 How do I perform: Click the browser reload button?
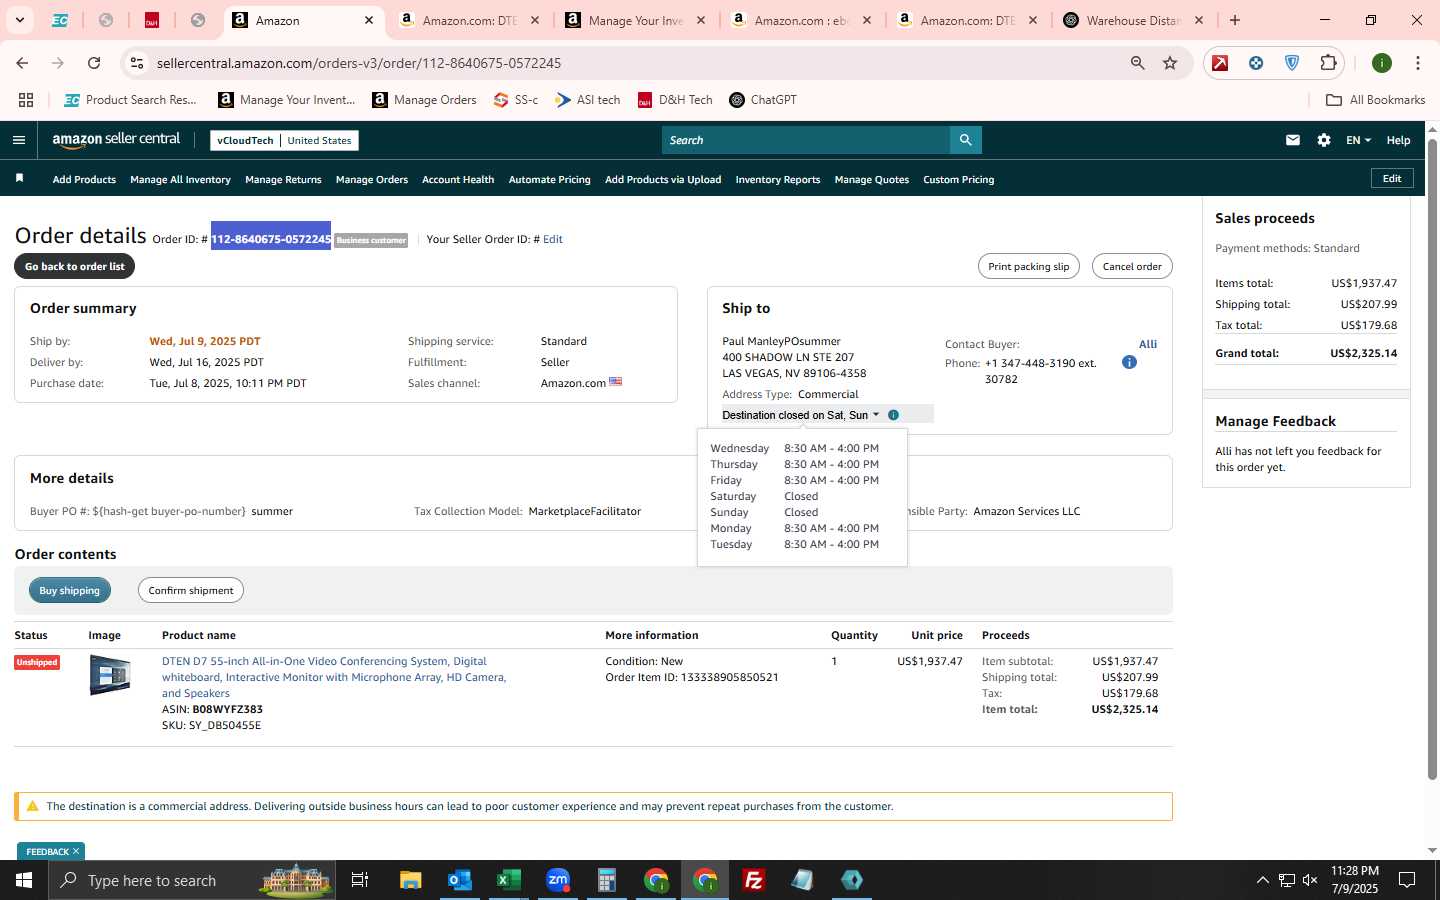coord(94,63)
